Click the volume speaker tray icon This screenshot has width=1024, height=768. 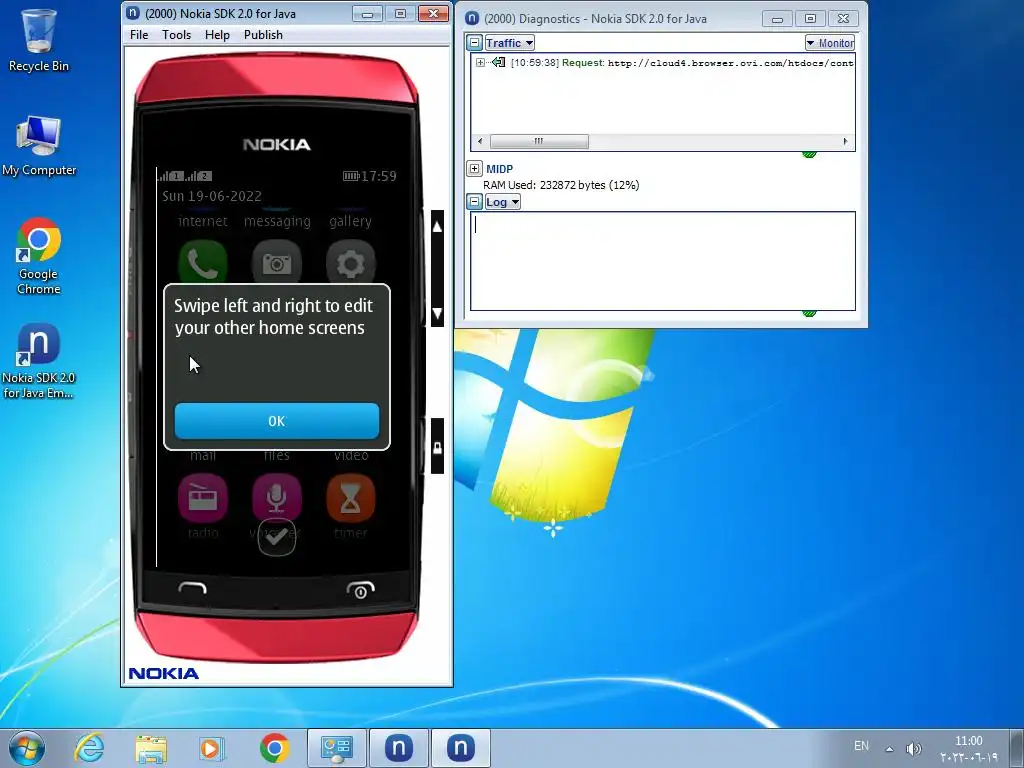(x=914, y=749)
